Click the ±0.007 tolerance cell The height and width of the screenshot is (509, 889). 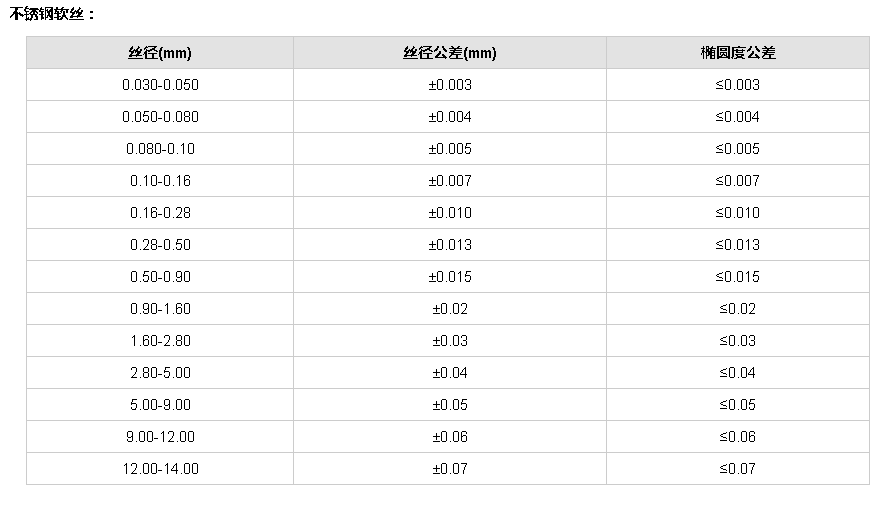tap(449, 181)
